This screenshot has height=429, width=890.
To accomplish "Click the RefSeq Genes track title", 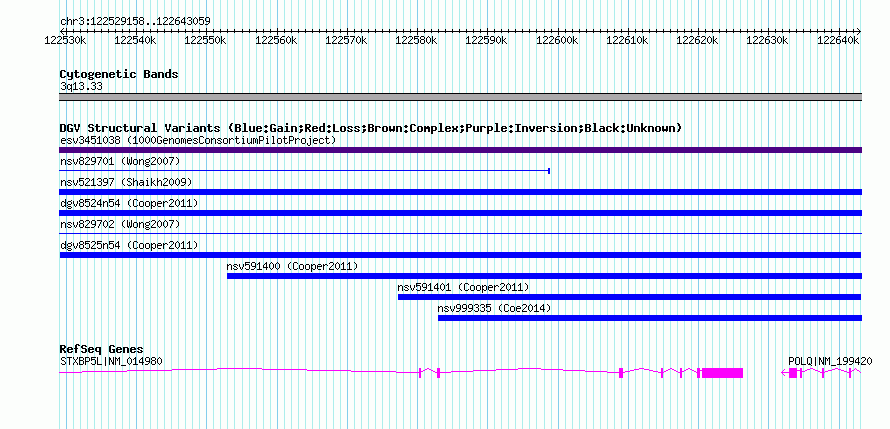I will (x=102, y=348).
